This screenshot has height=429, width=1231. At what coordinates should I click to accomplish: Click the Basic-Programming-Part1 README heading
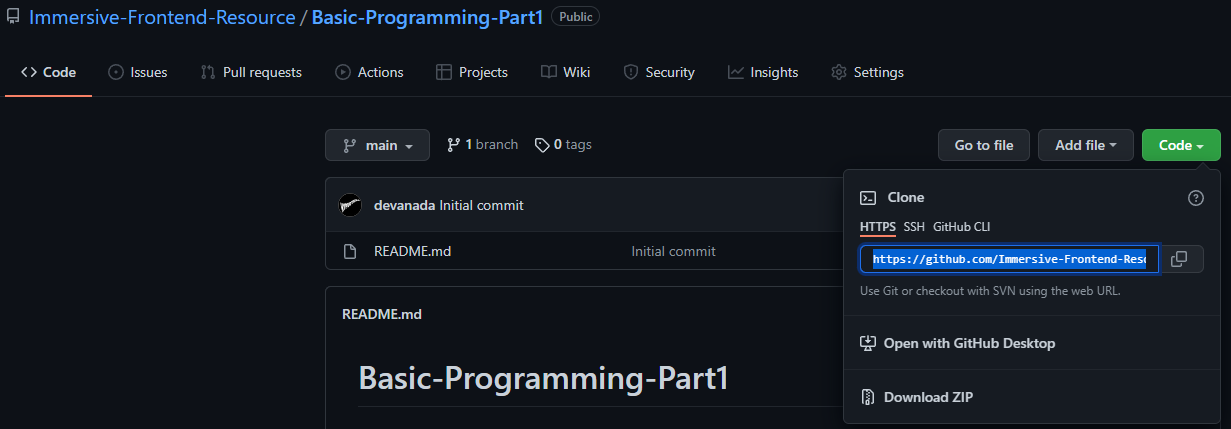pos(543,378)
